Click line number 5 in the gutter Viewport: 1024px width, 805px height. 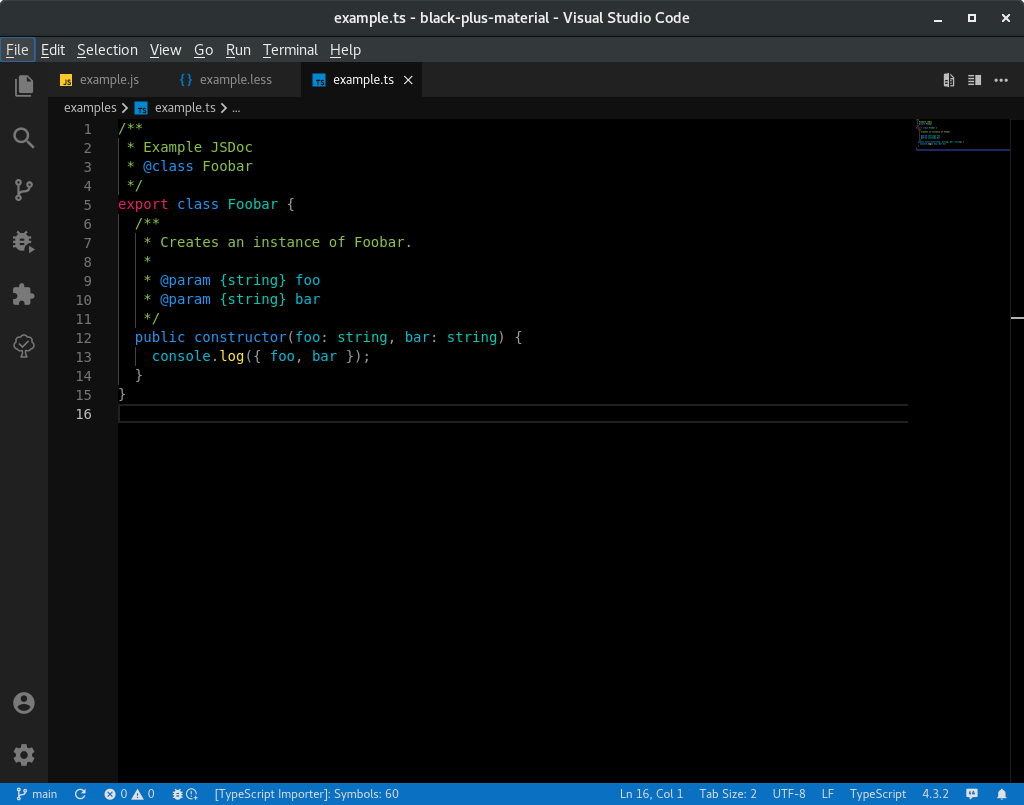point(88,205)
